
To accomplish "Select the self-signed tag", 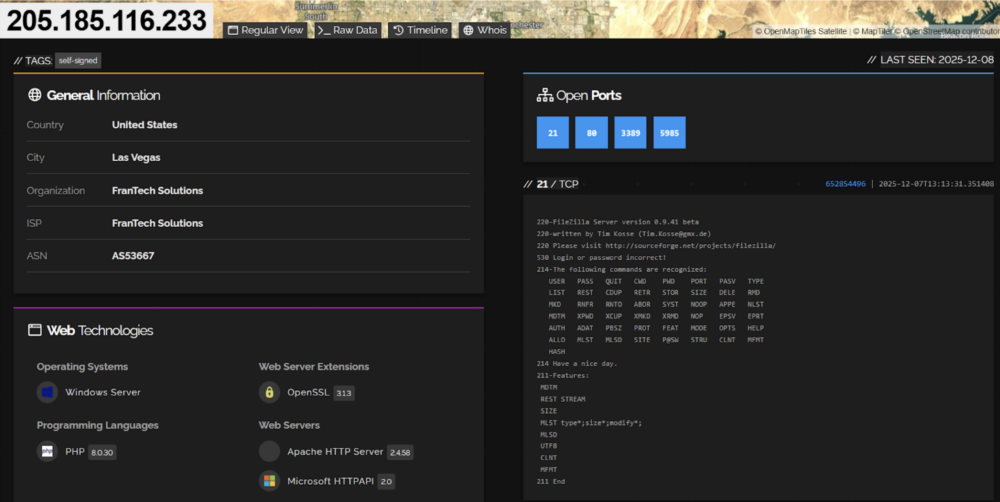I will pos(78,61).
